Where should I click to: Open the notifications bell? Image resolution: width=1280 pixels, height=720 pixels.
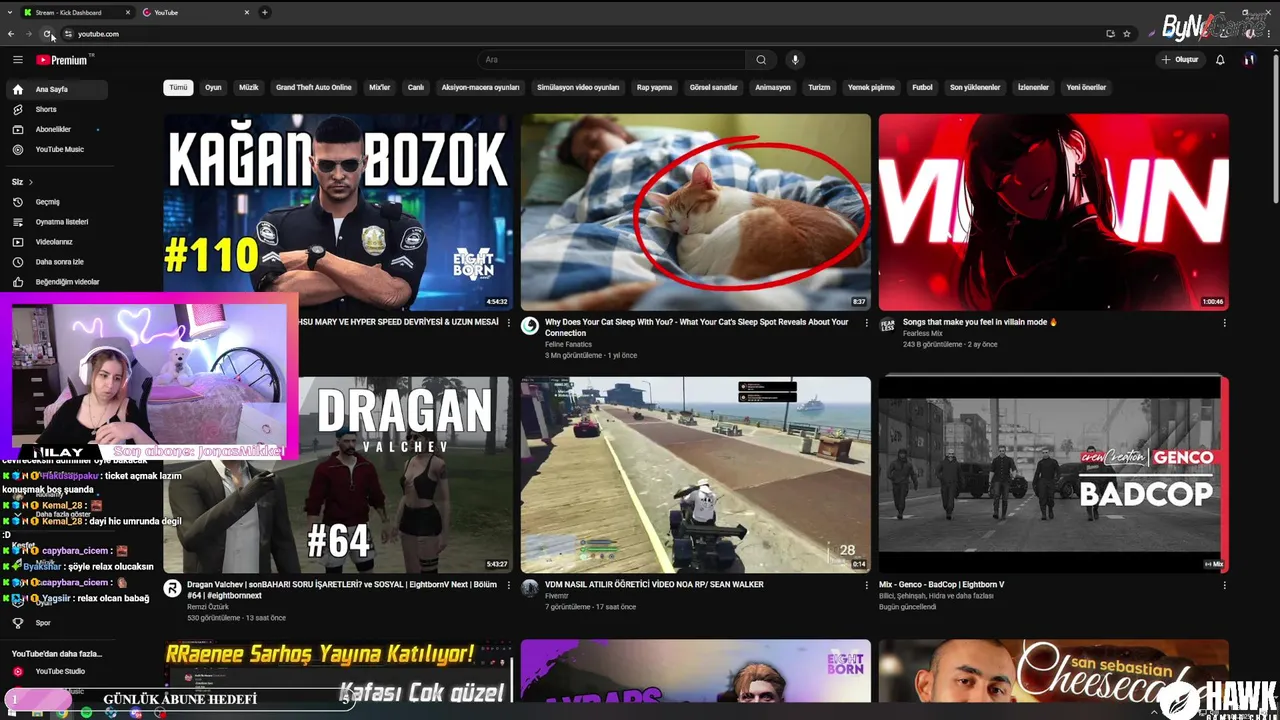coord(1220,60)
